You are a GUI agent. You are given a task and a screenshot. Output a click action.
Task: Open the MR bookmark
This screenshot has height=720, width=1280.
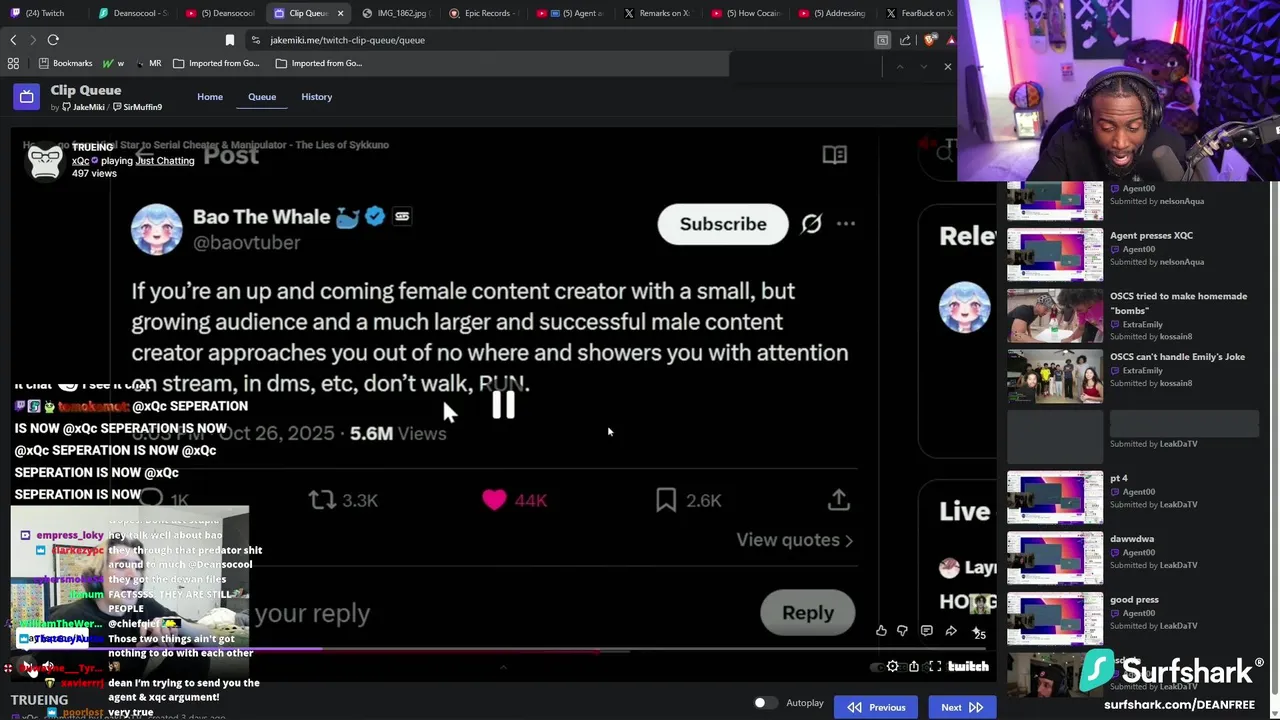(147, 63)
